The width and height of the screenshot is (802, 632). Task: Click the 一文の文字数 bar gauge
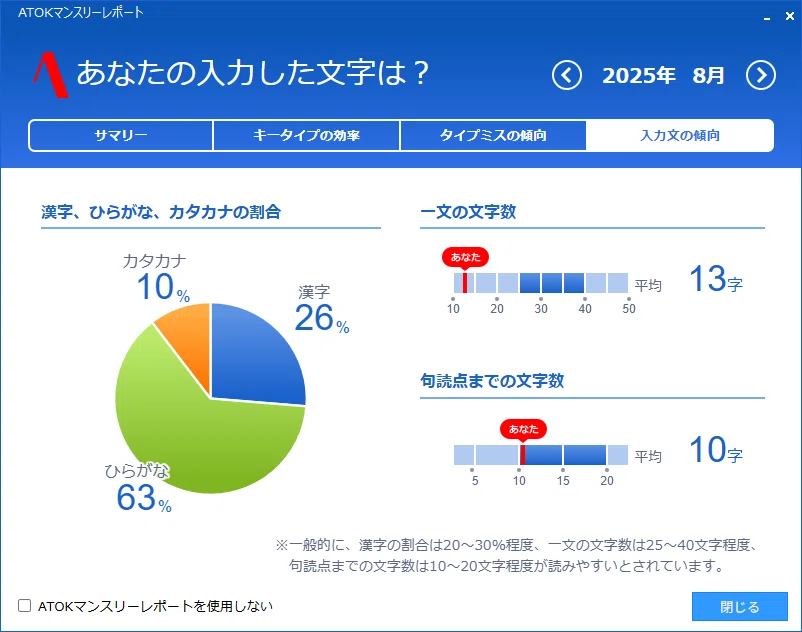(x=541, y=283)
